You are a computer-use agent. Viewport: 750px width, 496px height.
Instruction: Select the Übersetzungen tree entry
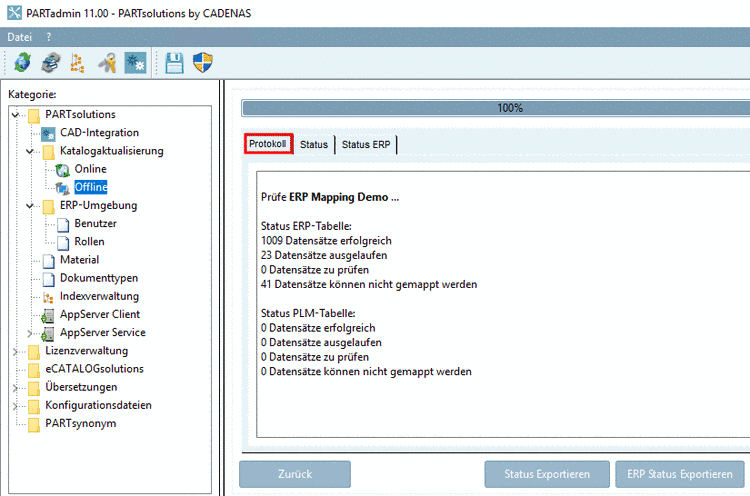pos(81,387)
